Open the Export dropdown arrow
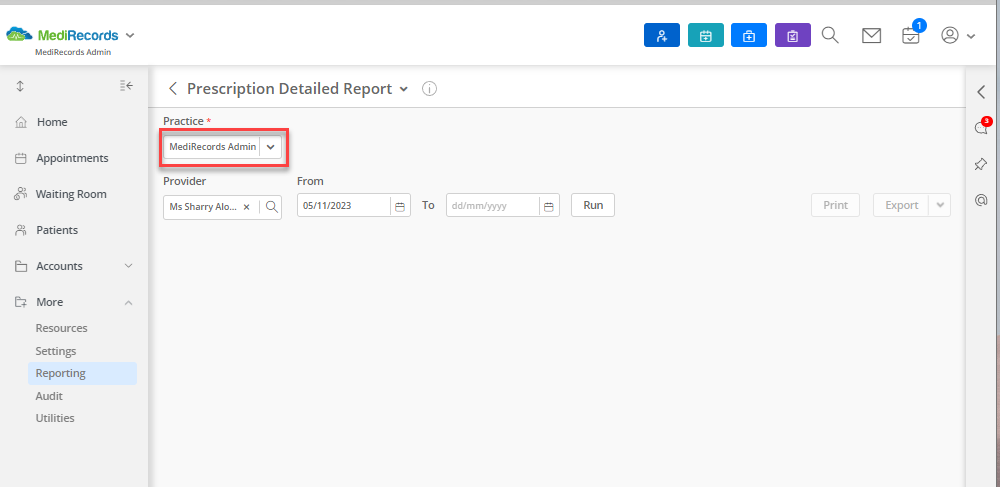This screenshot has height=487, width=1000. click(939, 205)
